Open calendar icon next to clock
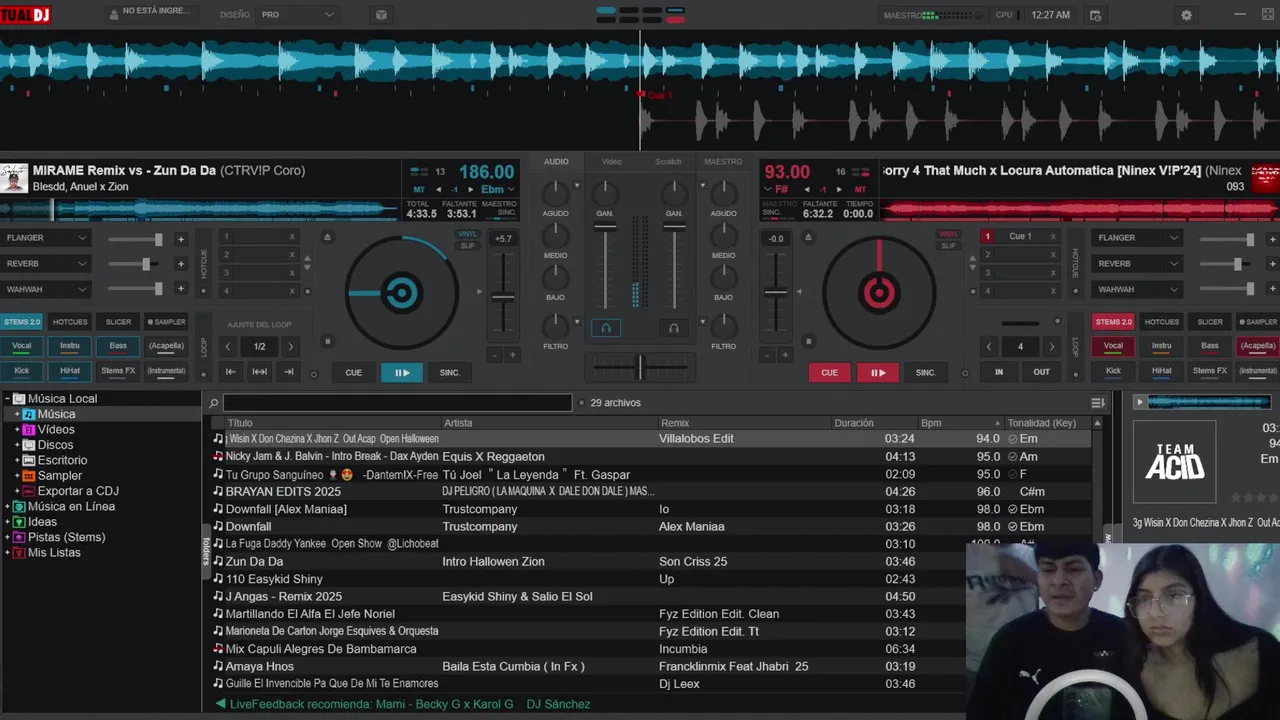Screen dimensions: 1280x720 1096,15
